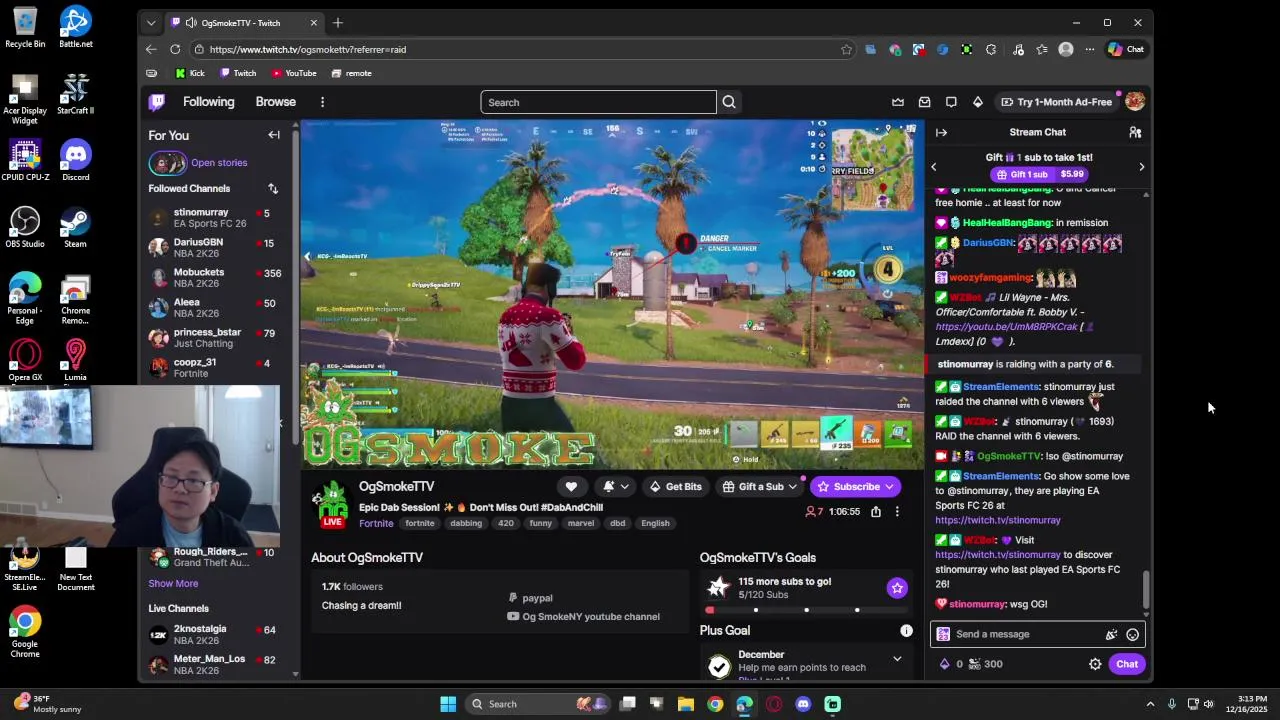1280x720 pixels.
Task: Click the Twitch search field
Action: click(x=598, y=102)
